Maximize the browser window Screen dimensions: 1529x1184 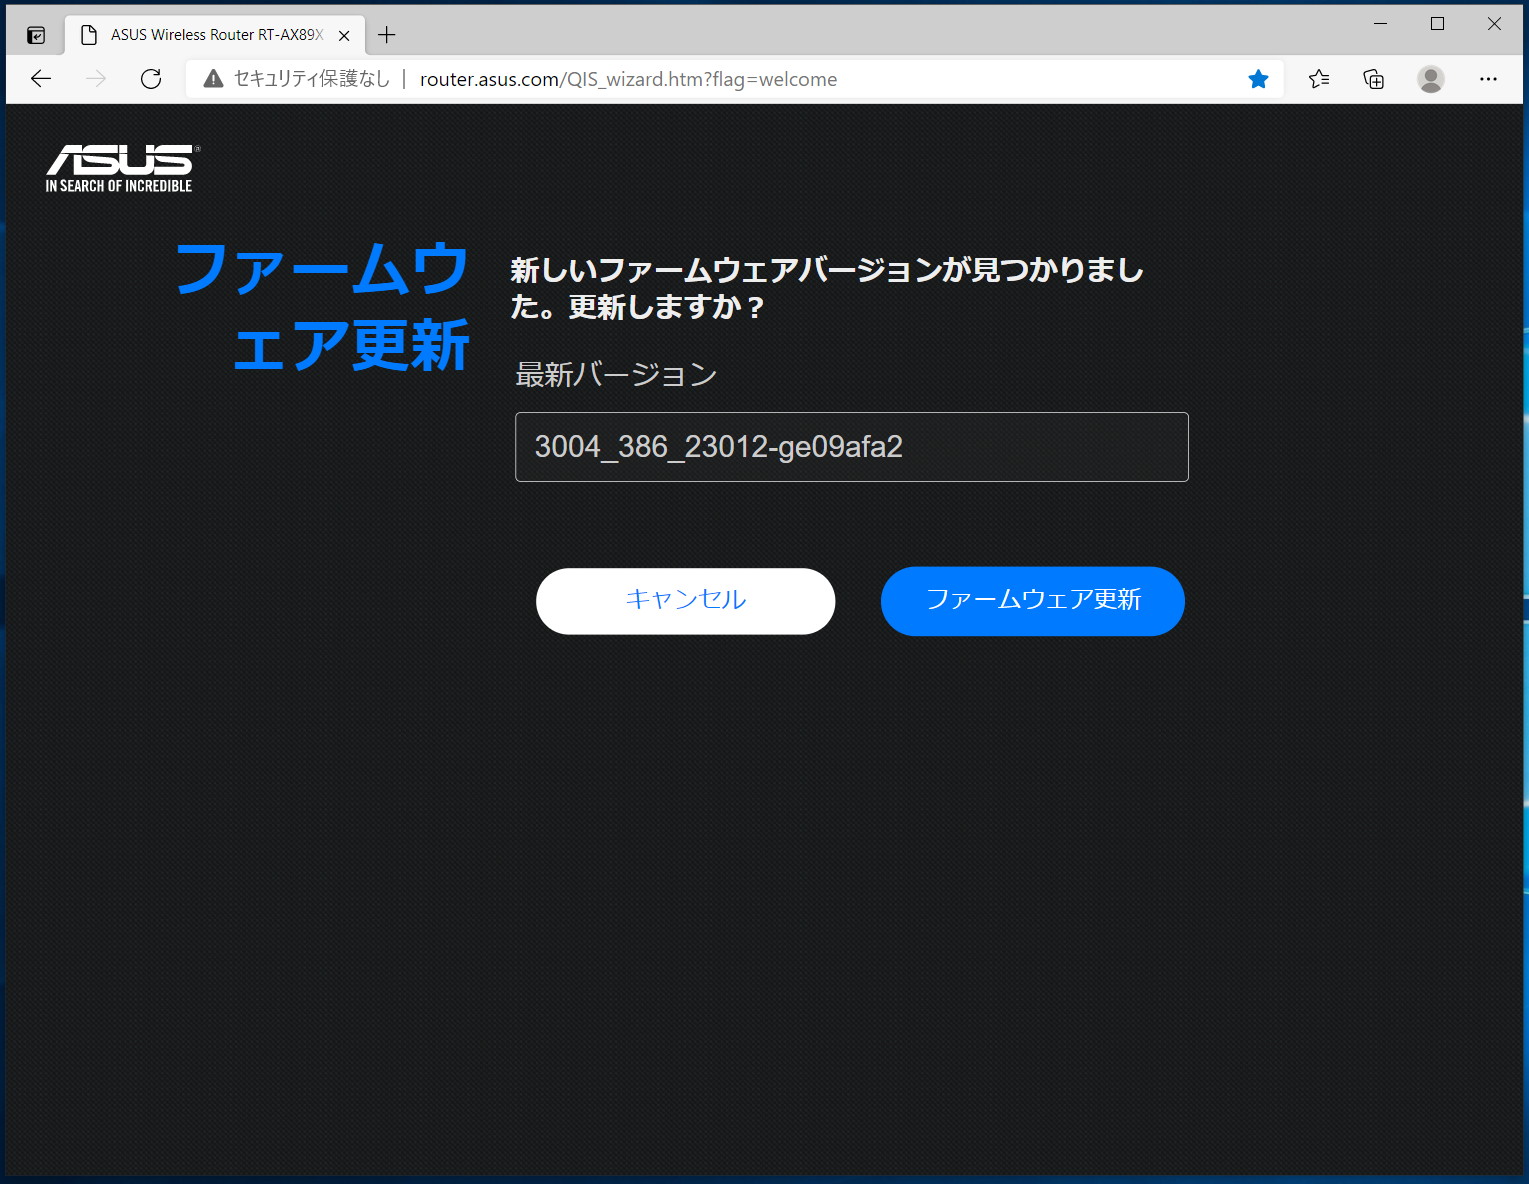(1437, 24)
